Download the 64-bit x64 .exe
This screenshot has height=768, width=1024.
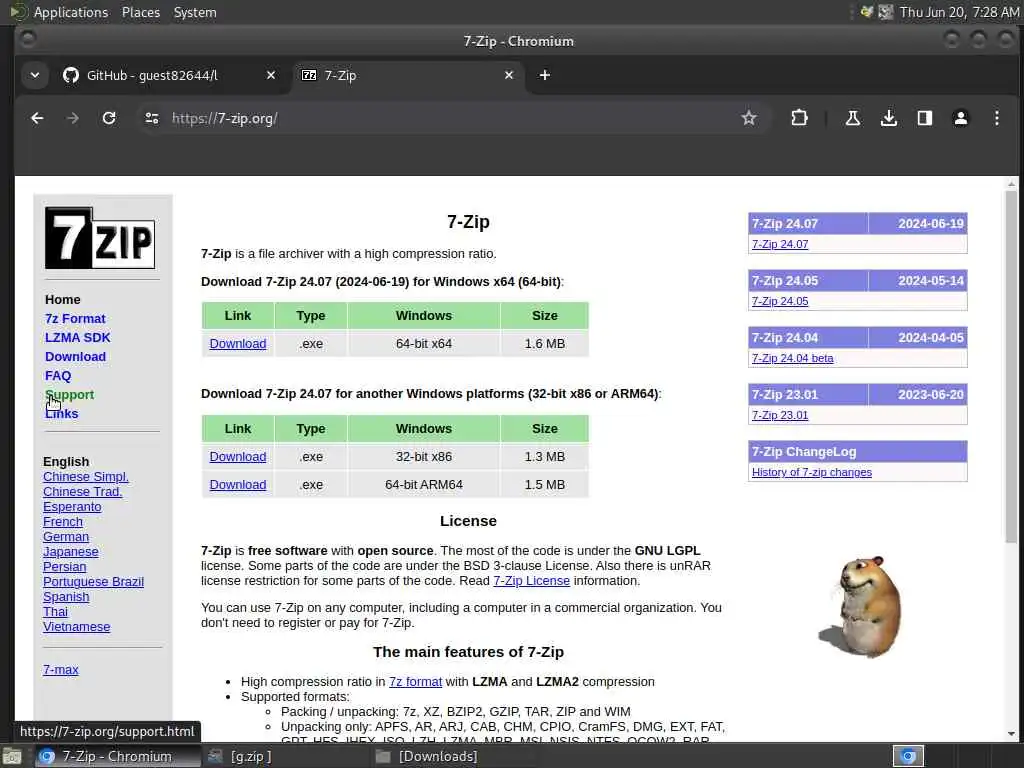point(238,344)
